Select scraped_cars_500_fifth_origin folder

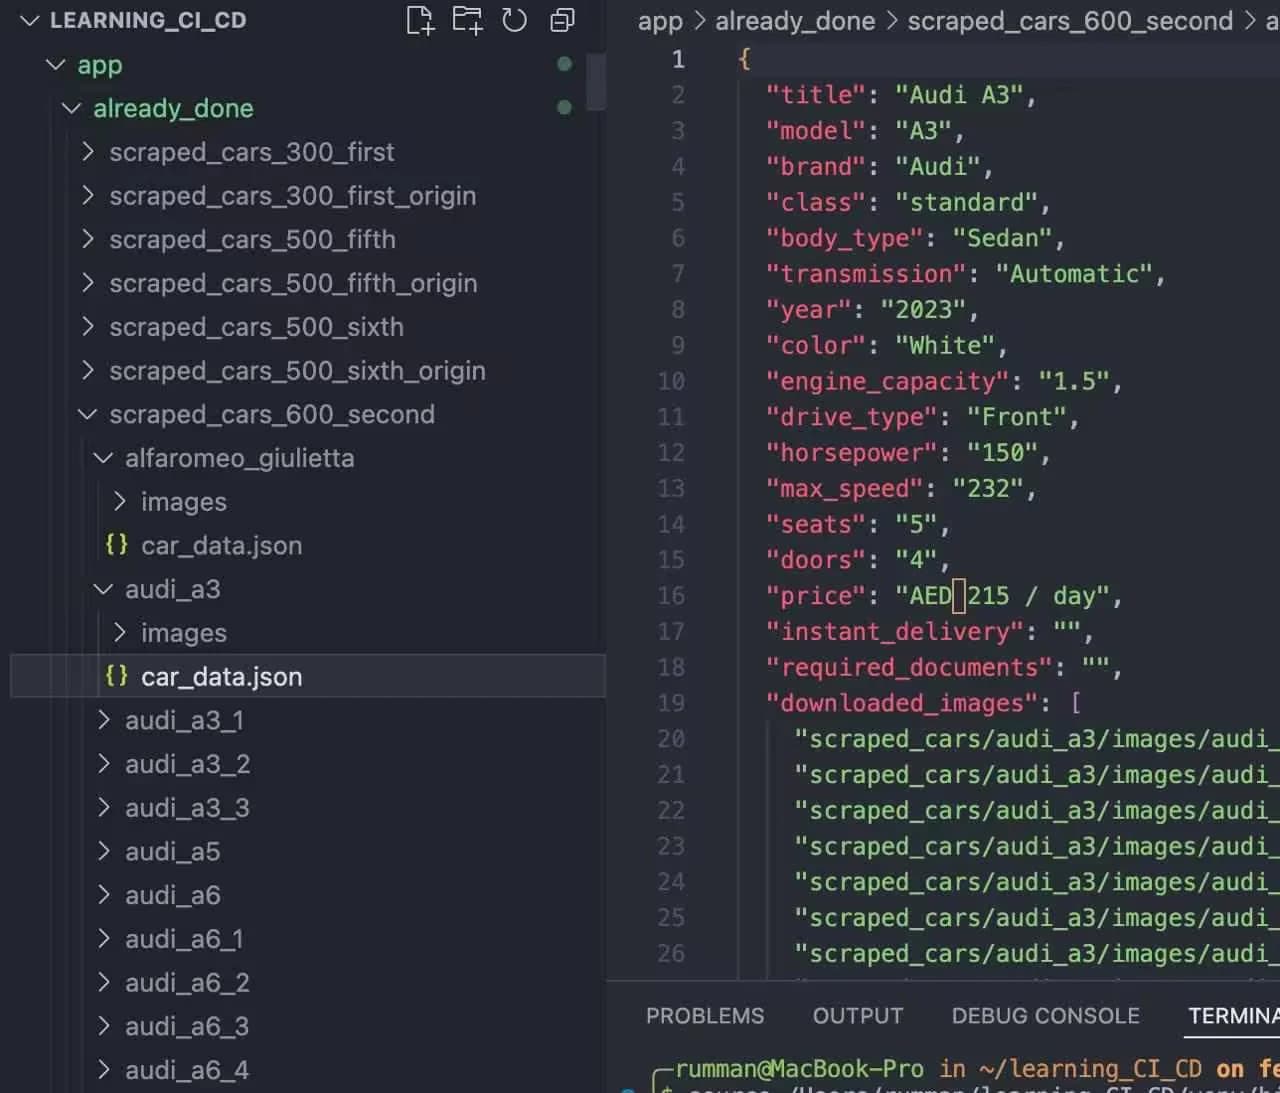coord(293,283)
